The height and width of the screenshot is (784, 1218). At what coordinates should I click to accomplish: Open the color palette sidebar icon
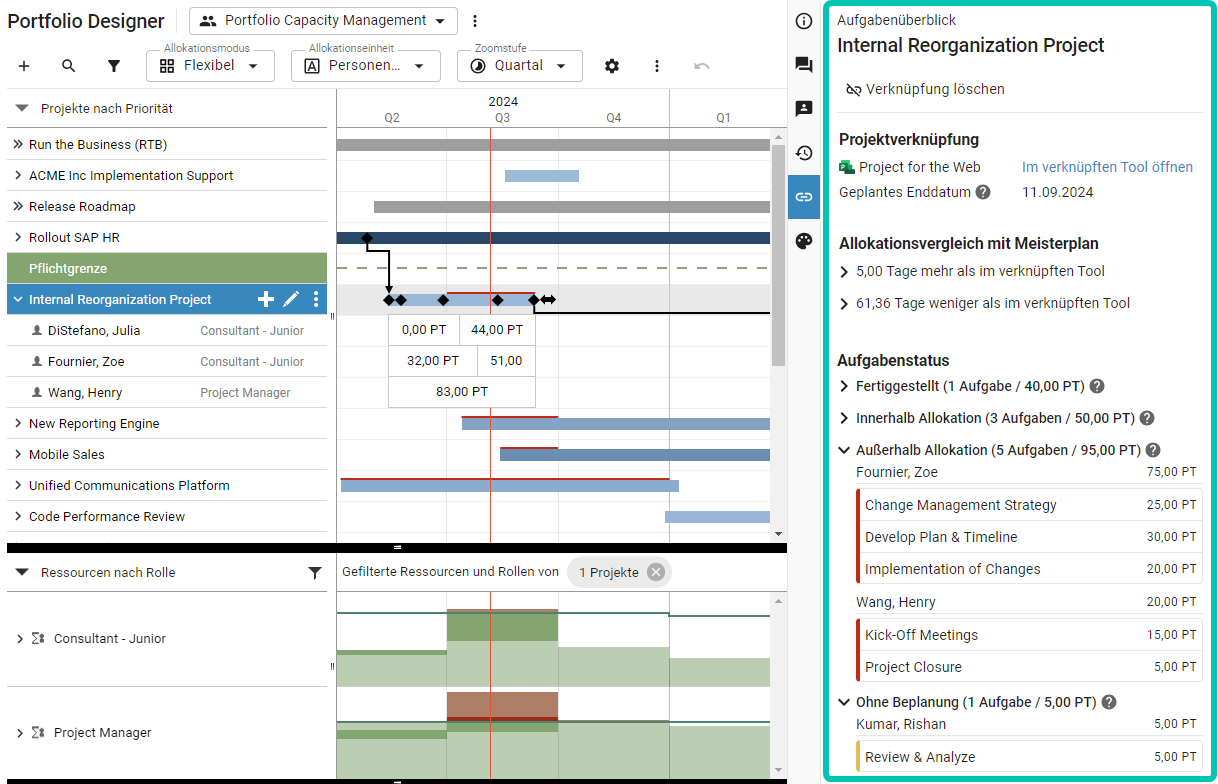pos(804,241)
